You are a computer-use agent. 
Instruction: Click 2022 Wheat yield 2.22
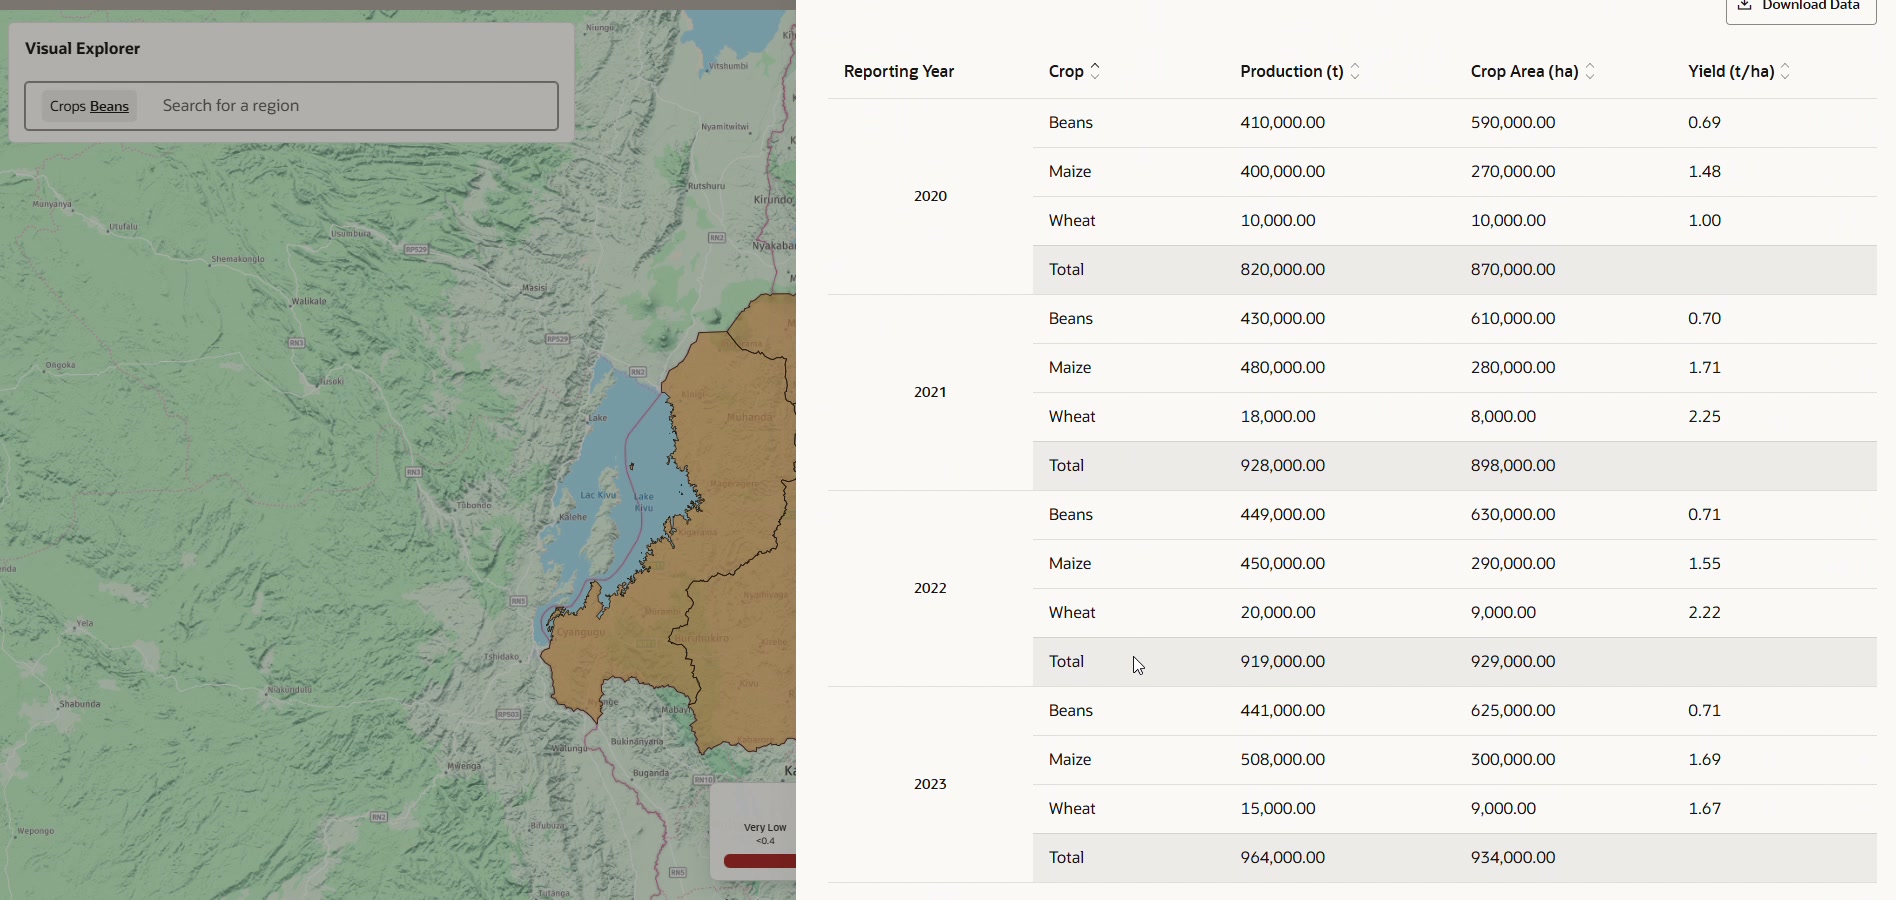[x=1705, y=613]
